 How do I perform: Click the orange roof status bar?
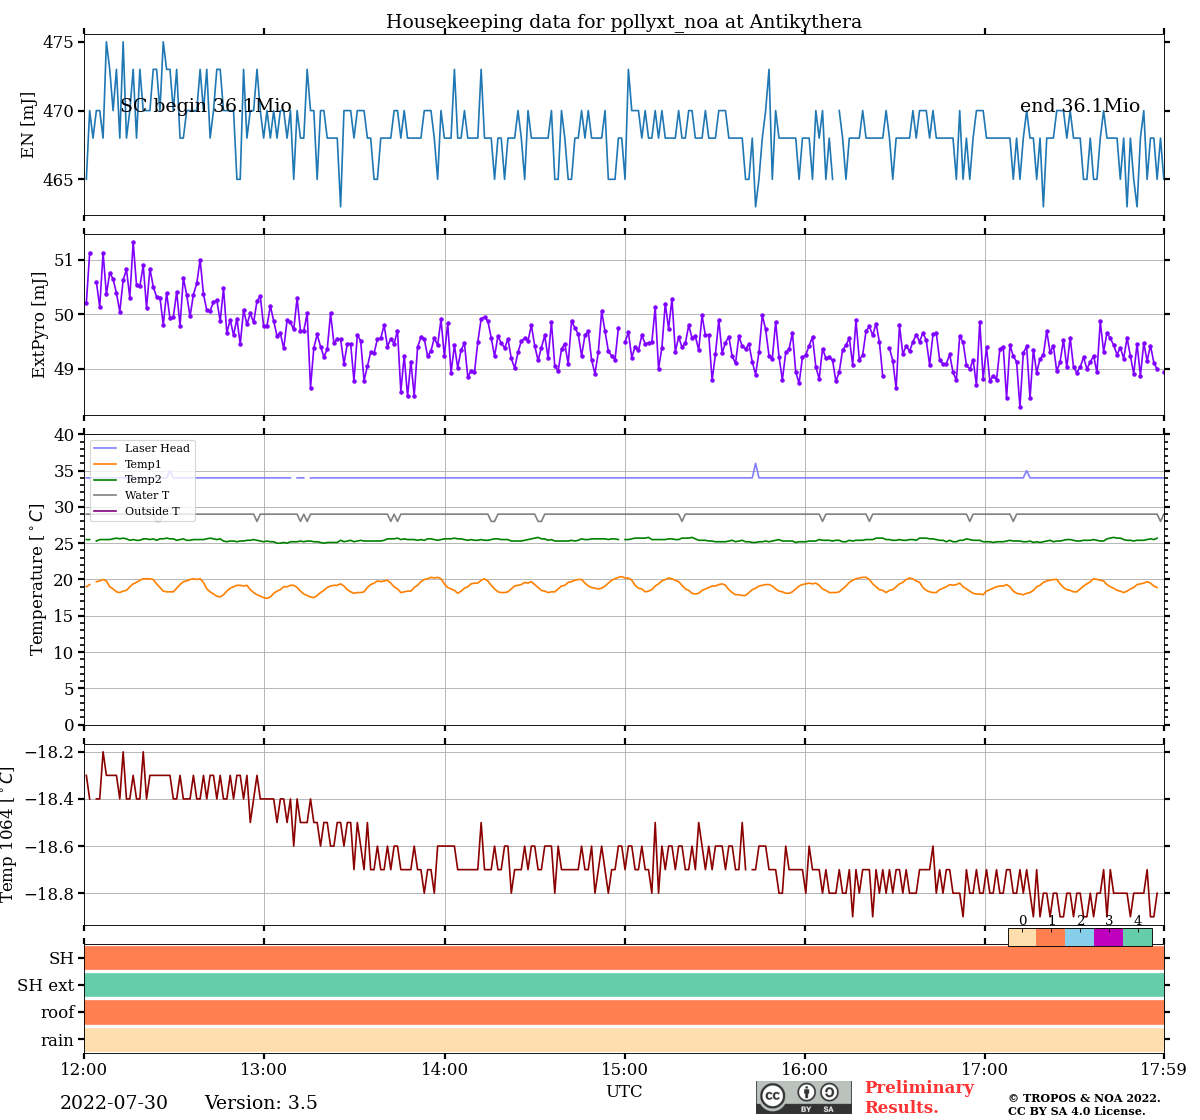(624, 1012)
